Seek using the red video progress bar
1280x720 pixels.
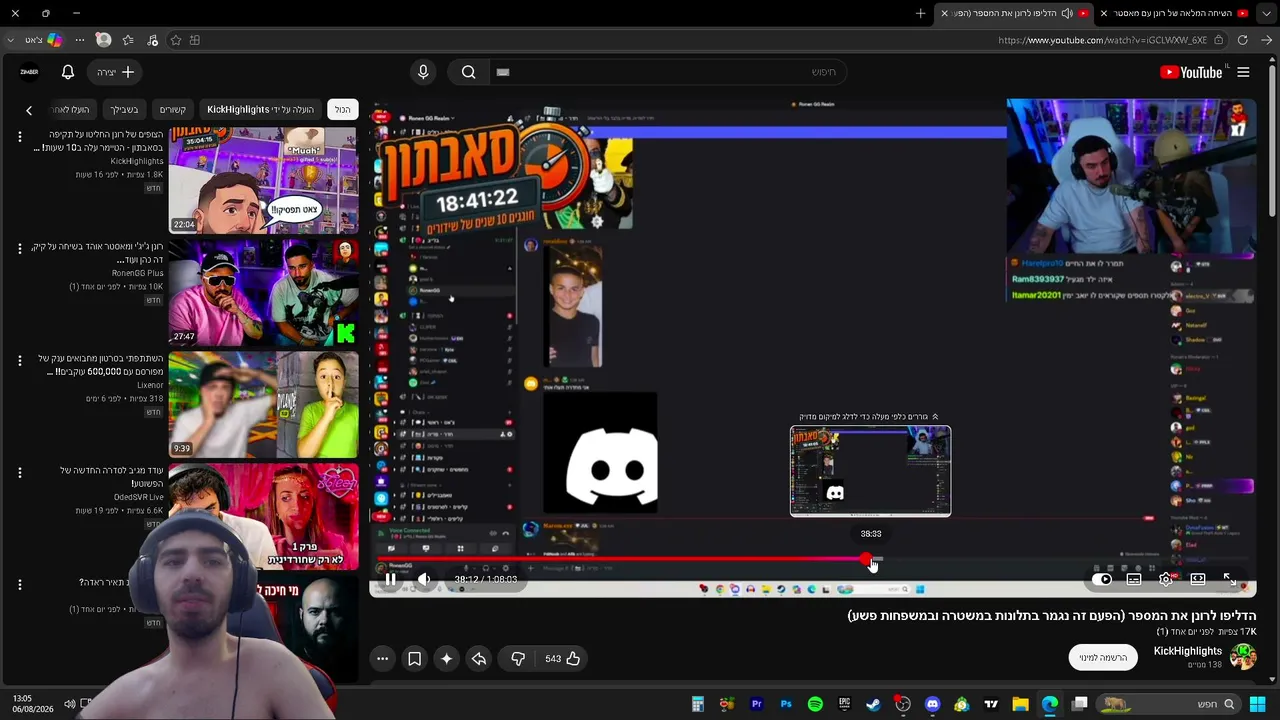pyautogui.click(x=813, y=559)
